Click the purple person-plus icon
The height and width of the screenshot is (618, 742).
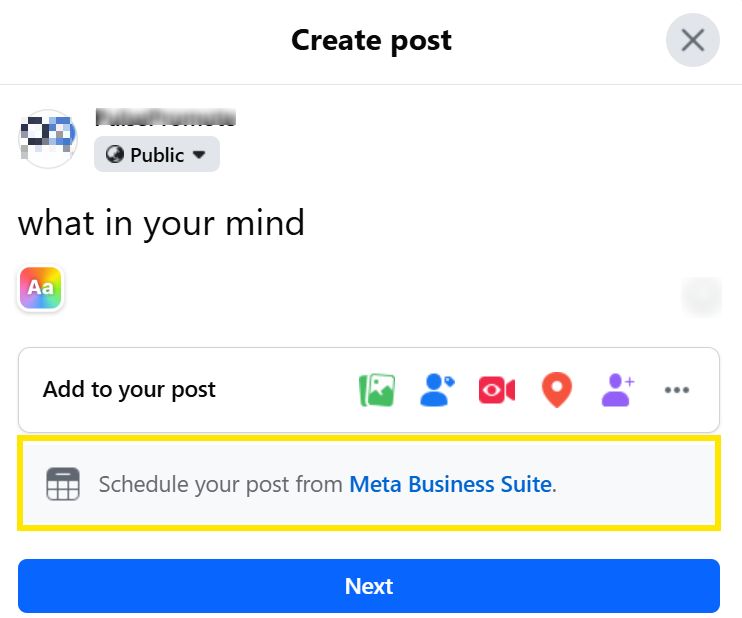pyautogui.click(x=617, y=390)
